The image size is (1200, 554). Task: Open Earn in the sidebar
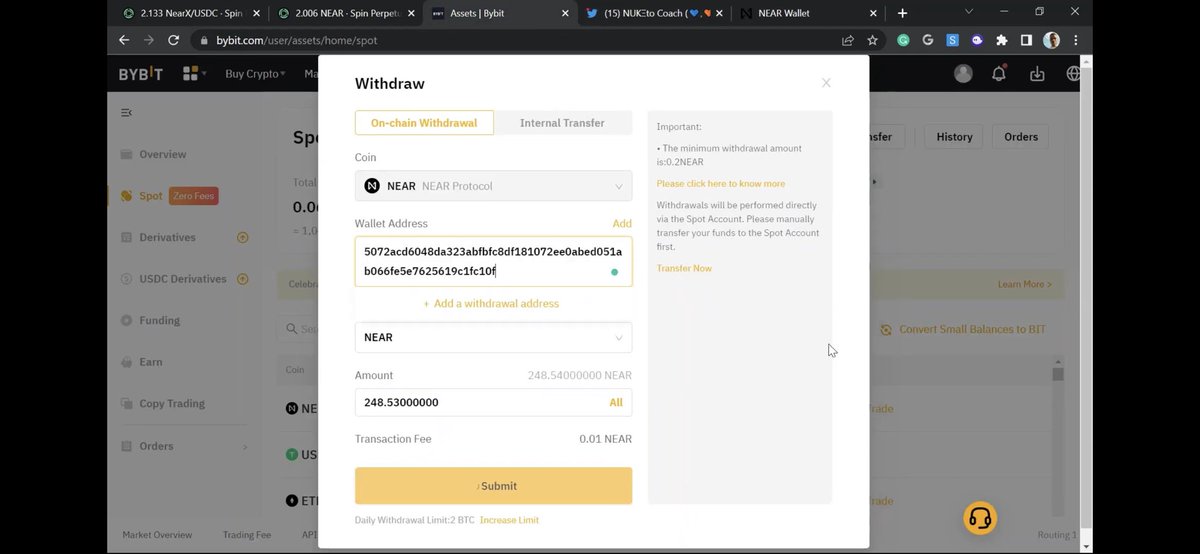pyautogui.click(x=151, y=362)
